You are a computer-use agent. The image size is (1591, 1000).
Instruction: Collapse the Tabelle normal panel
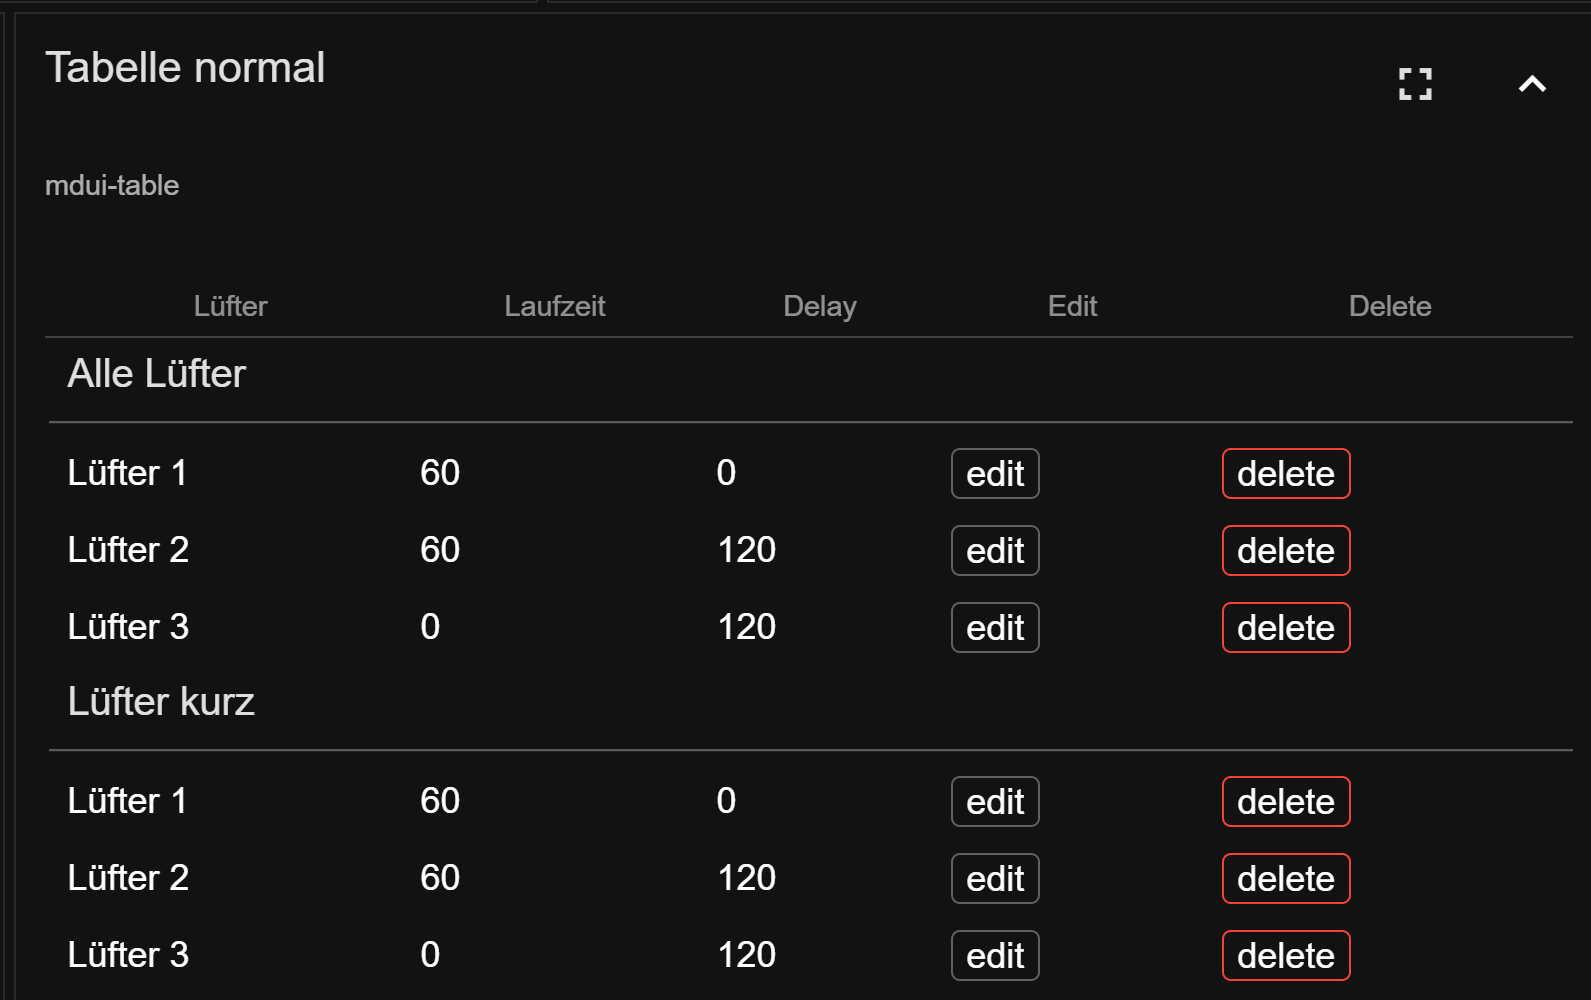point(1532,84)
